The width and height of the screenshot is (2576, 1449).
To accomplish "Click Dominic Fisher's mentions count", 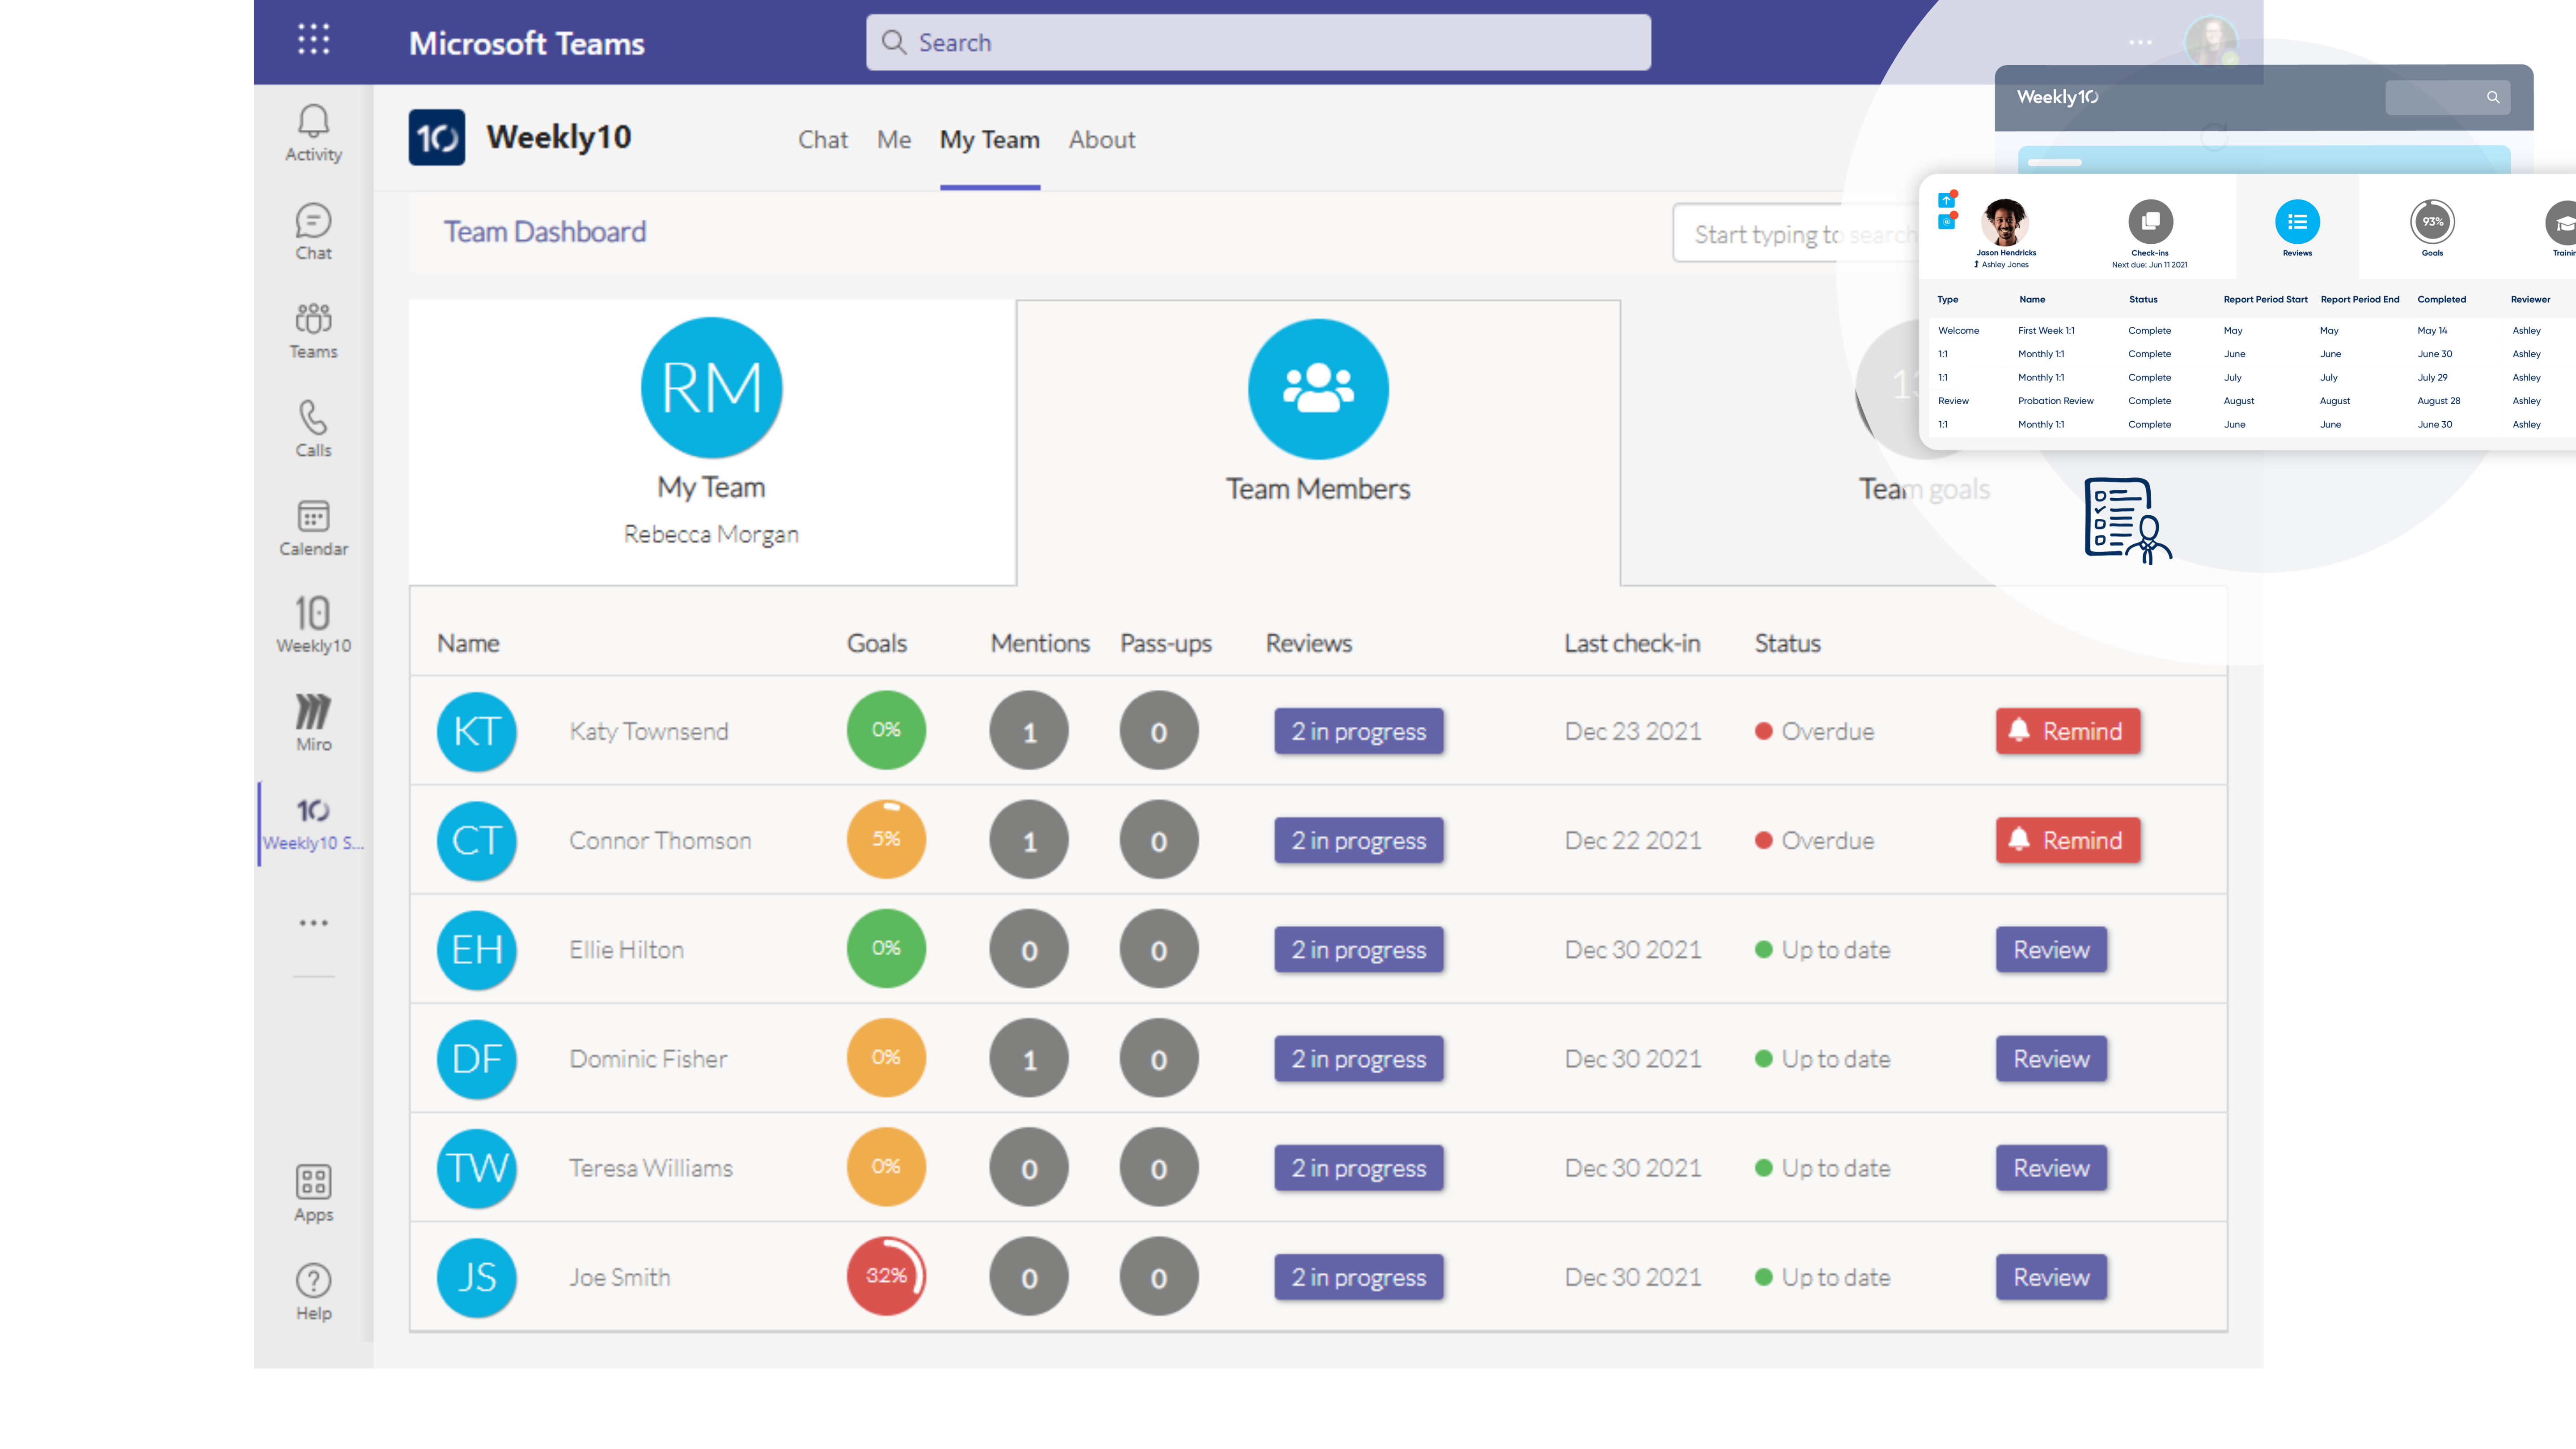I will coord(1029,1058).
